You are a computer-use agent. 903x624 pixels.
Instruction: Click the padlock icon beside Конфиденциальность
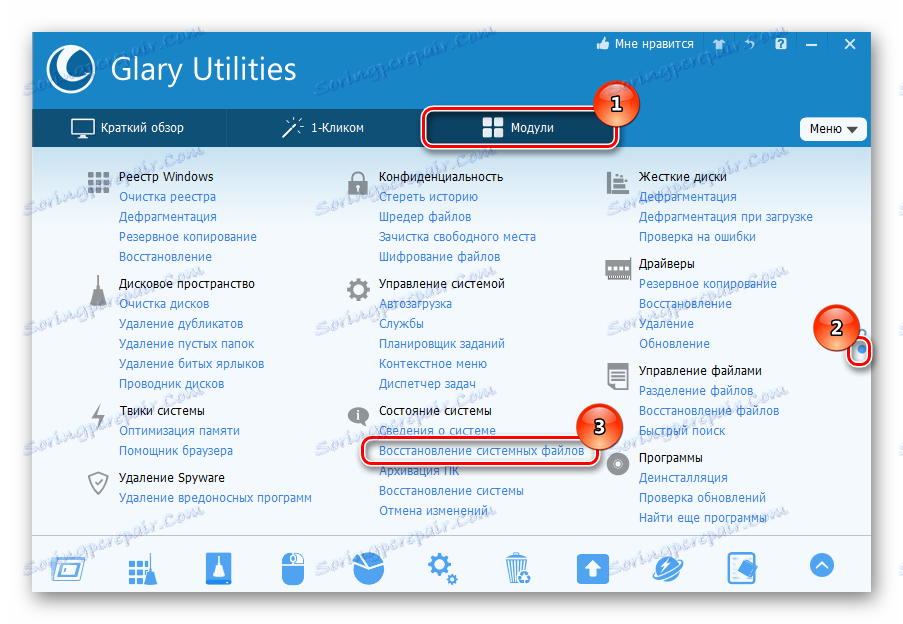358,183
